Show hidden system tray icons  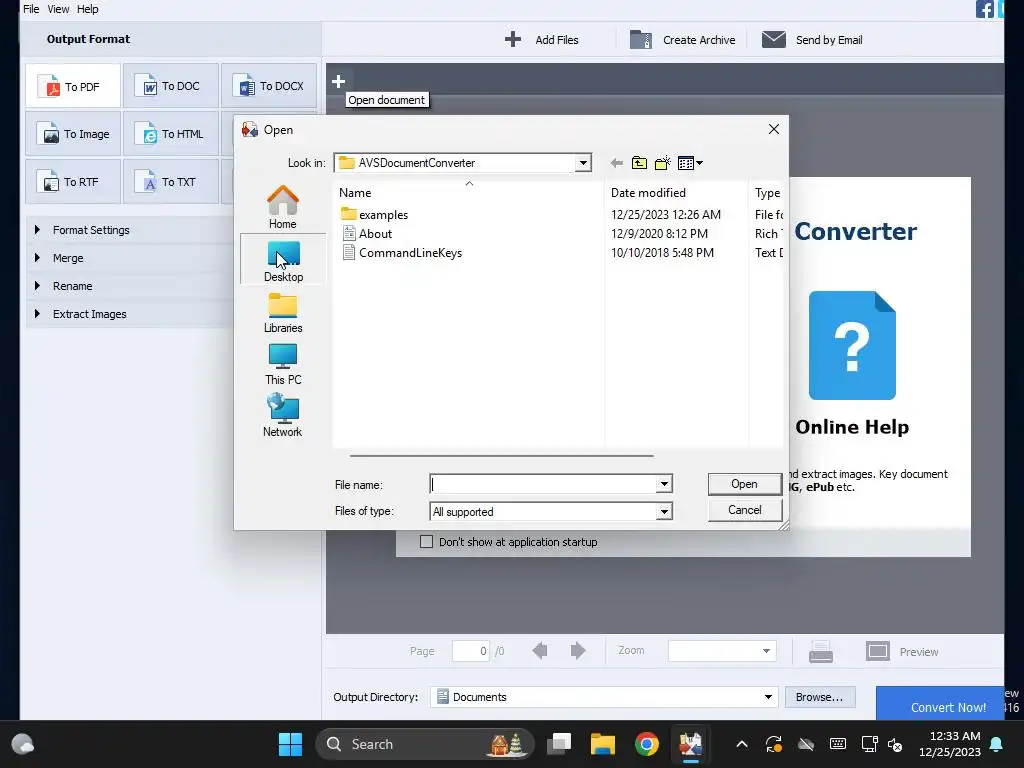742,744
